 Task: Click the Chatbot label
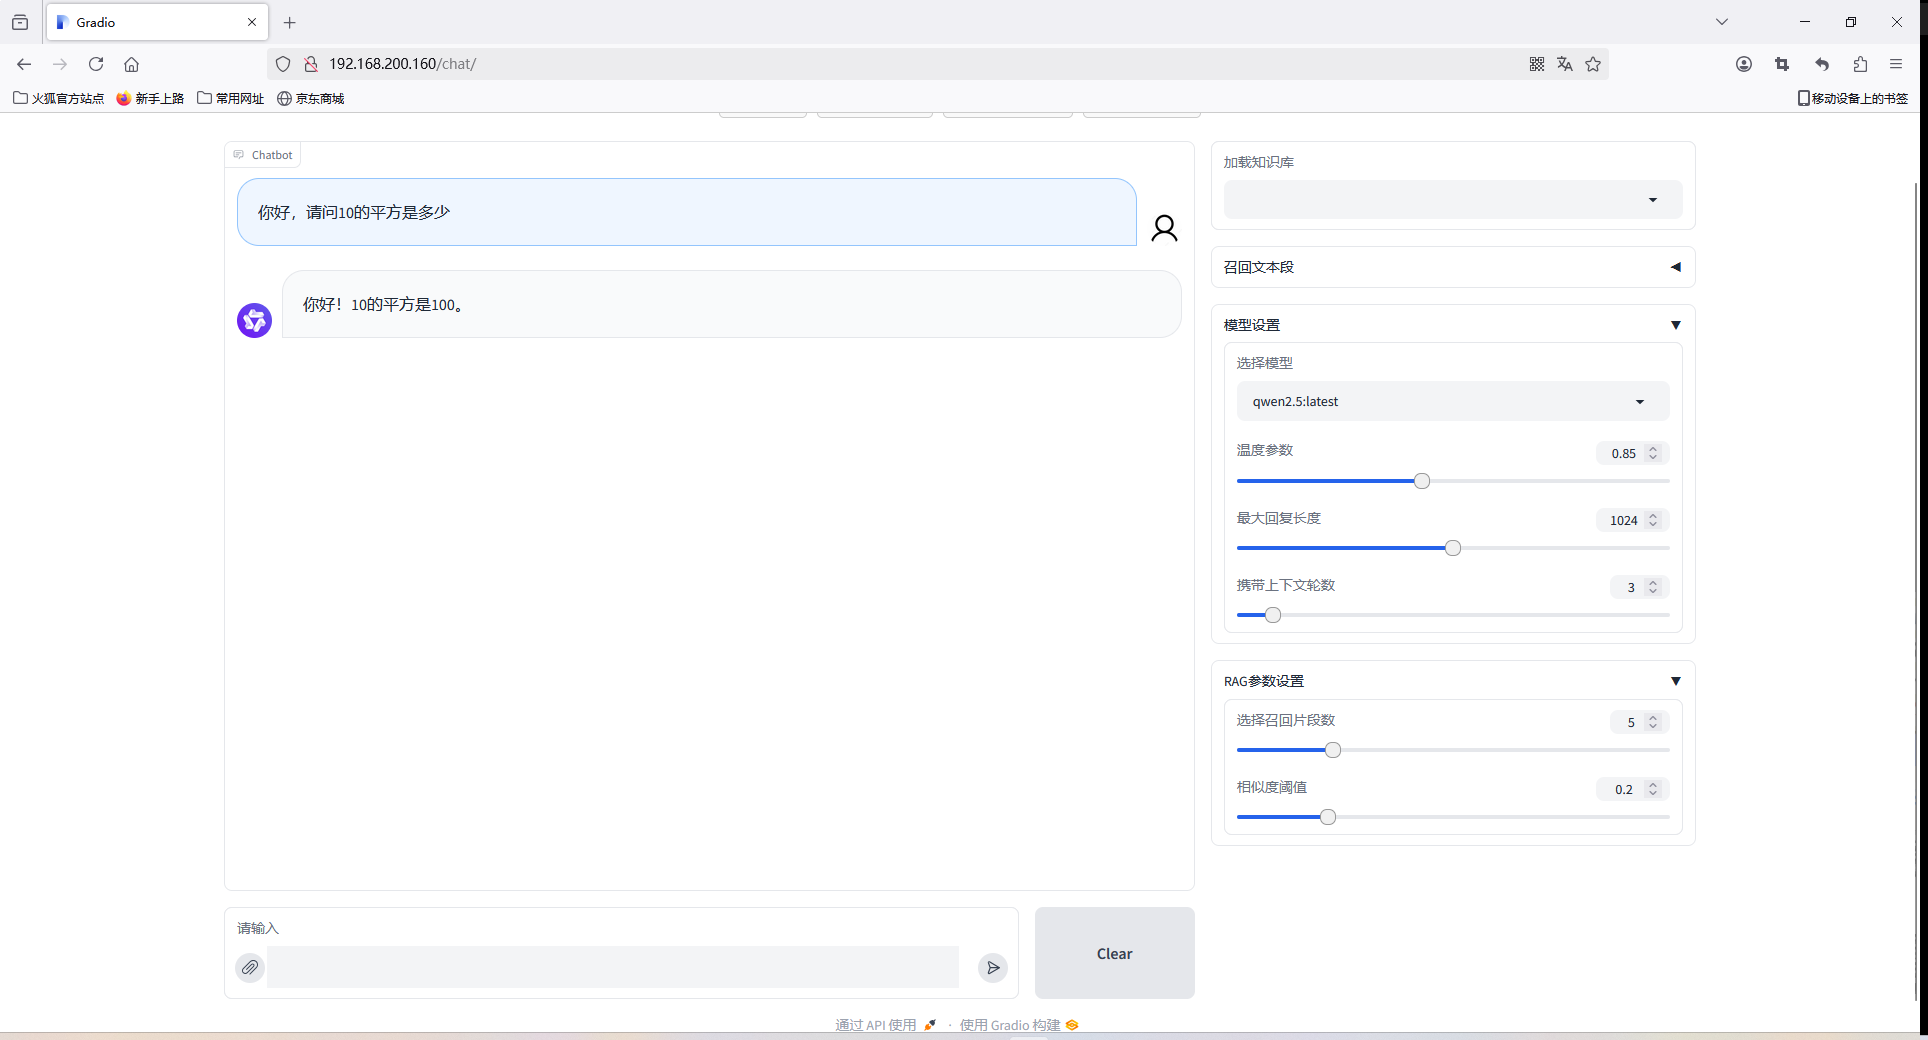pos(263,155)
